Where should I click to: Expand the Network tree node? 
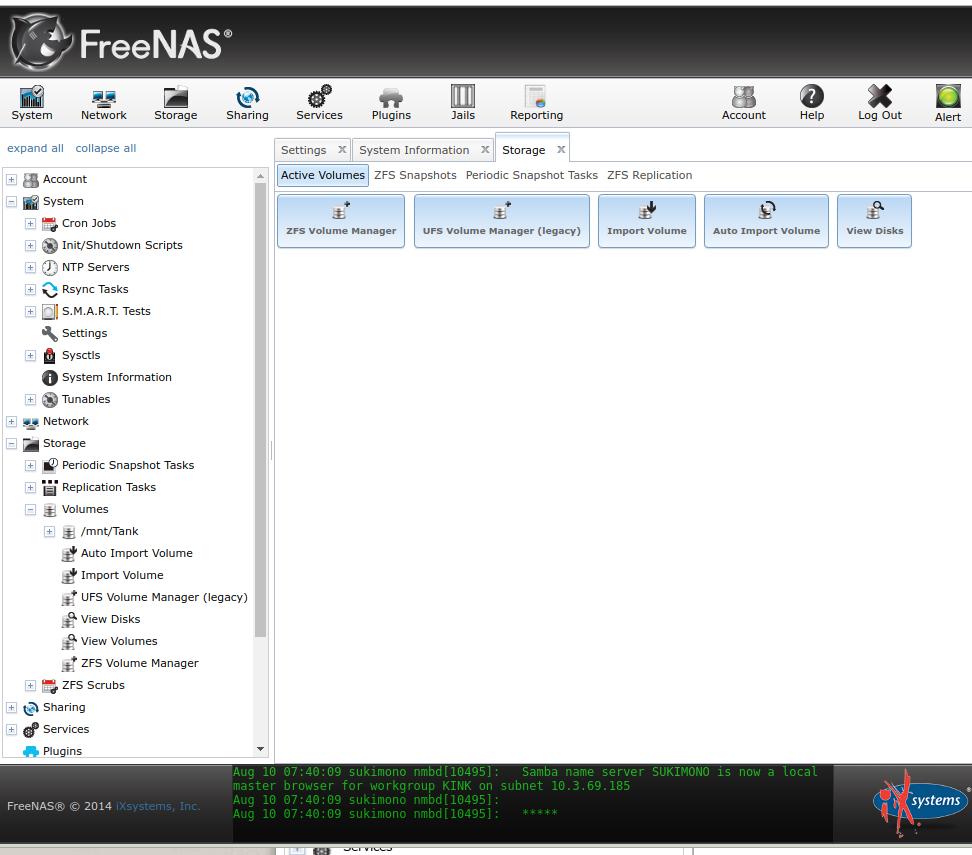pos(11,422)
